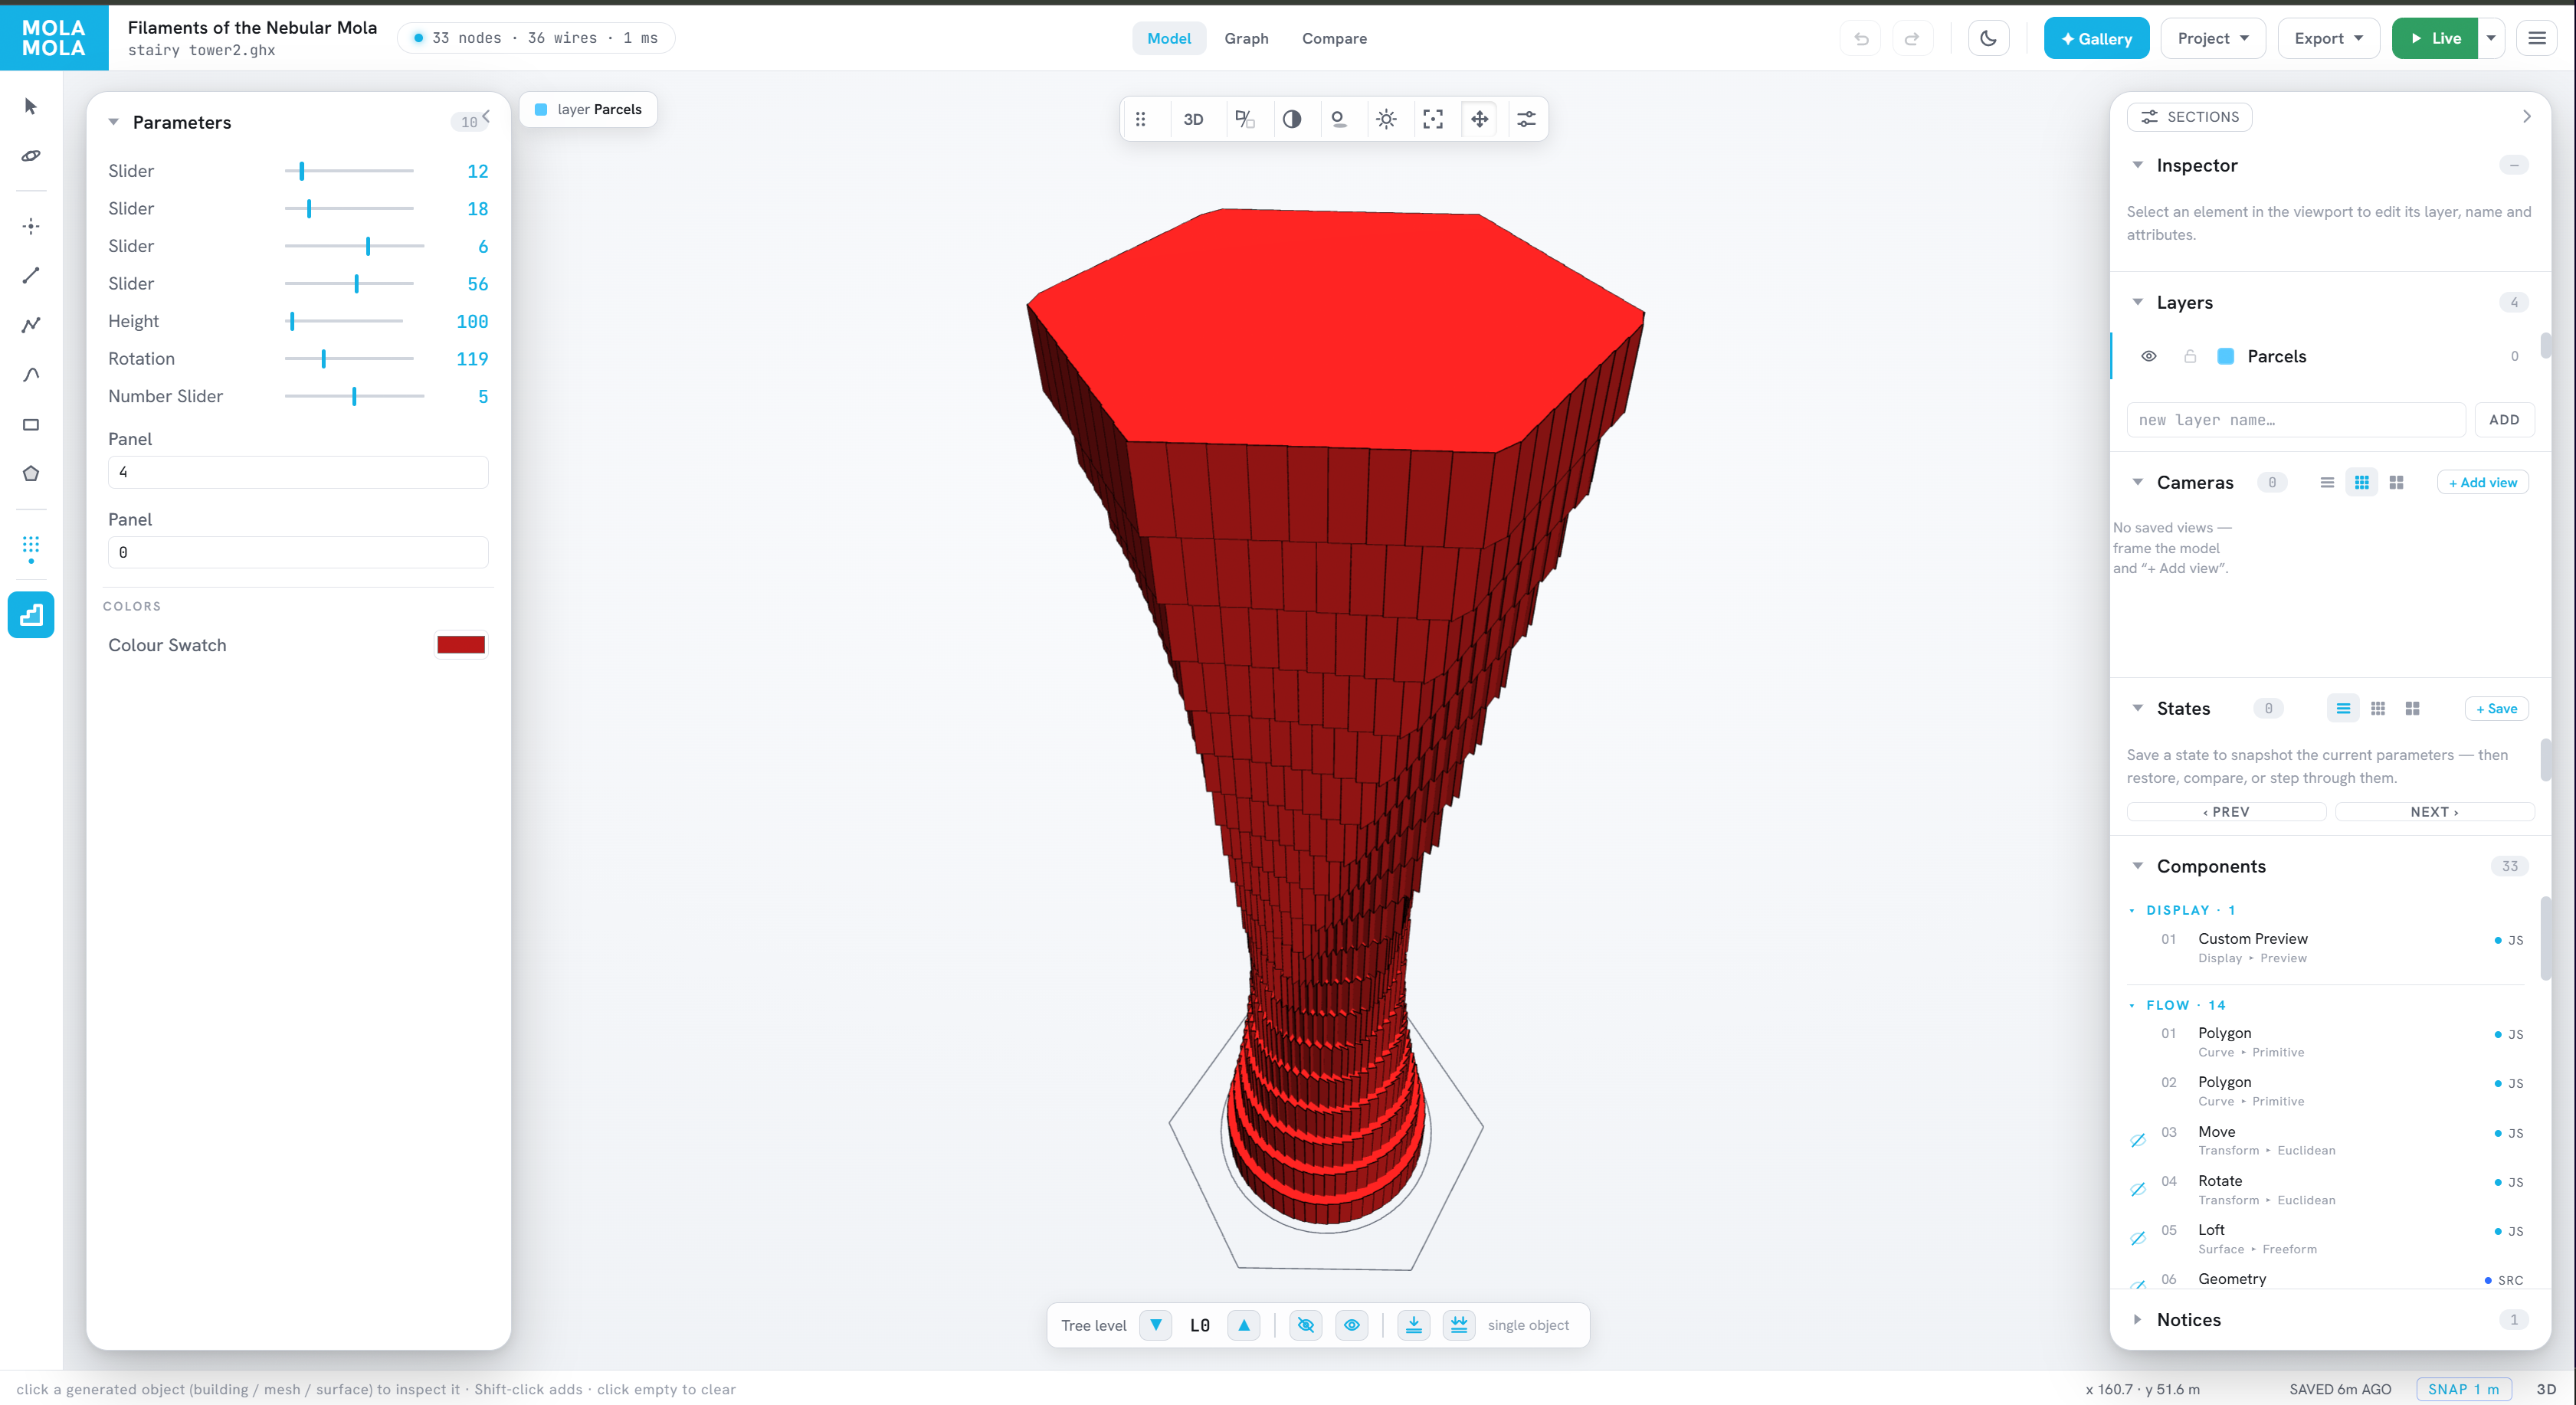This screenshot has width=2576, height=1405.
Task: Open the Live button dropdown arrow
Action: [x=2491, y=39]
